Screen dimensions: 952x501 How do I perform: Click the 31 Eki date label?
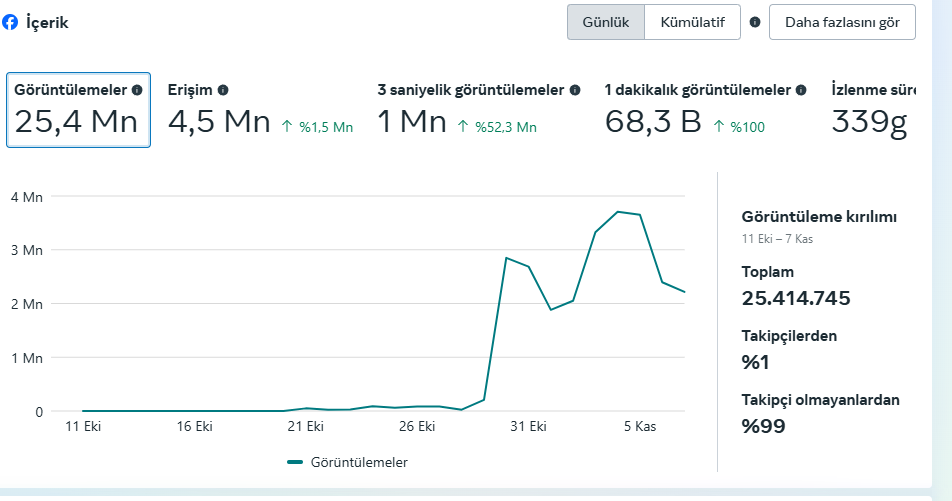[529, 426]
